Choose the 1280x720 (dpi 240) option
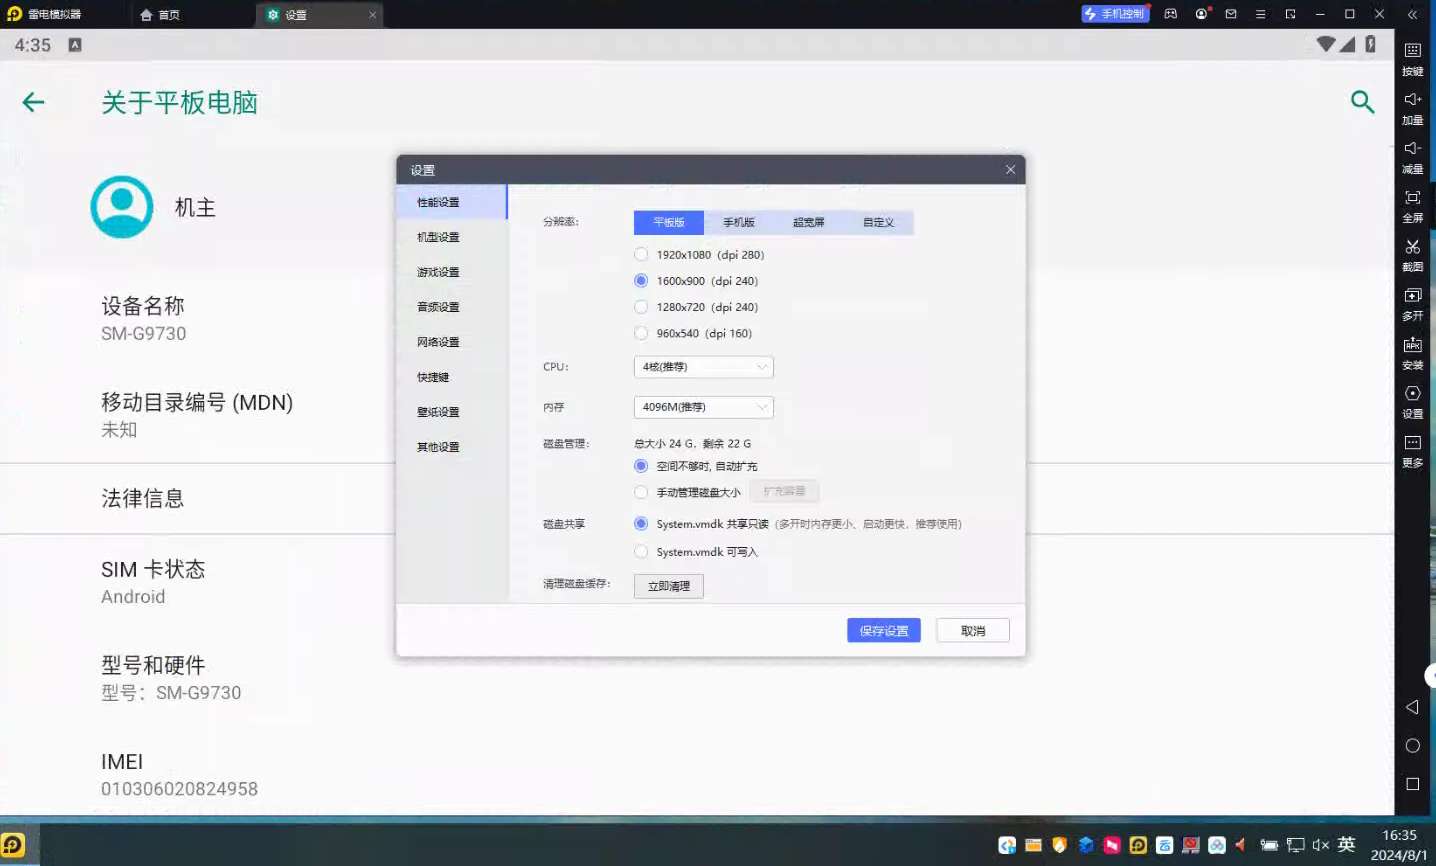1436x866 pixels. 641,307
